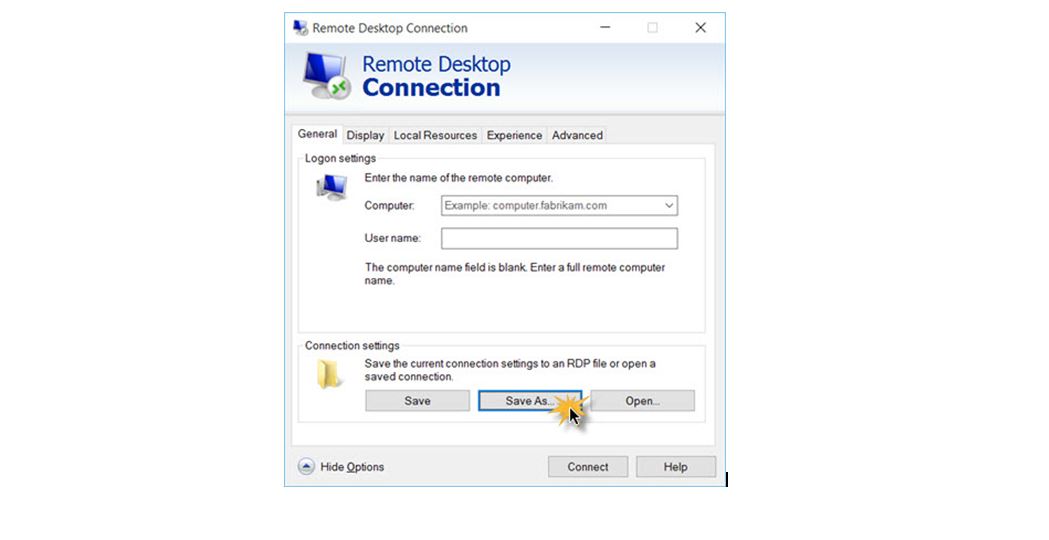Viewport: 1049px width, 540px height.
Task: Click into the User name field
Action: pyautogui.click(x=559, y=238)
